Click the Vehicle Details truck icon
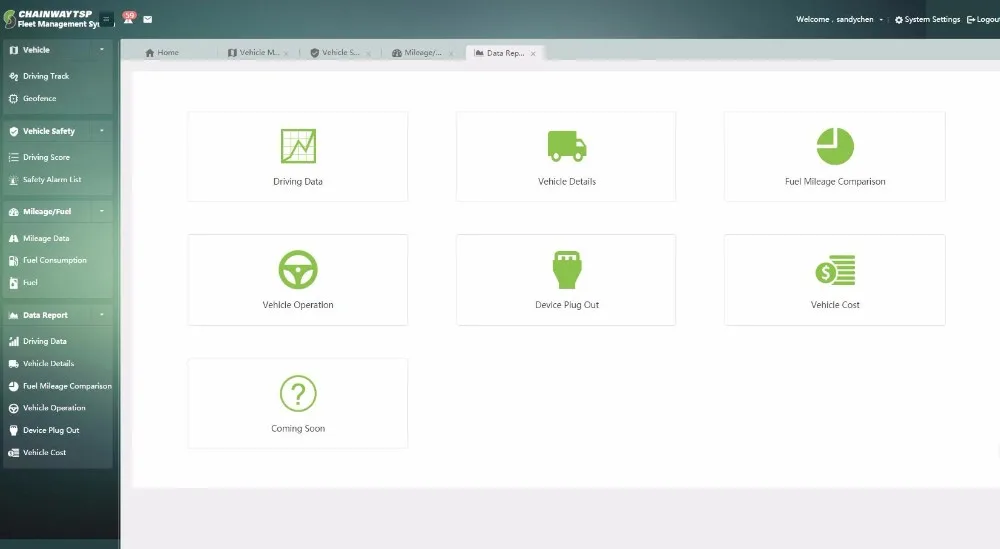Screen dimensions: 1000x549 click(x=567, y=146)
